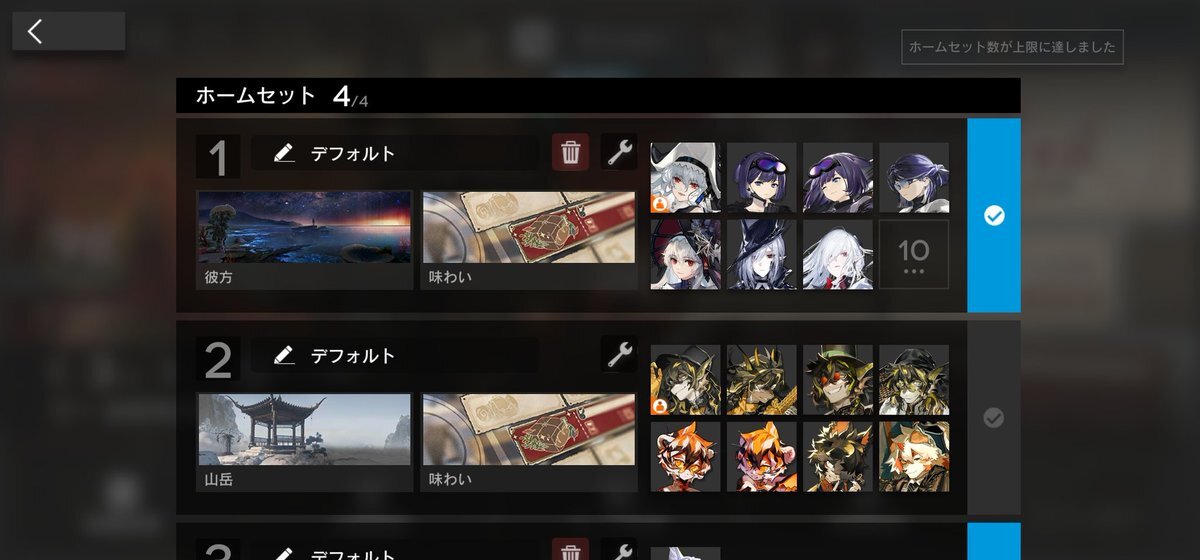The height and width of the screenshot is (560, 1200).
Task: Rename set 2 via the pencil icon
Action: click(x=284, y=355)
